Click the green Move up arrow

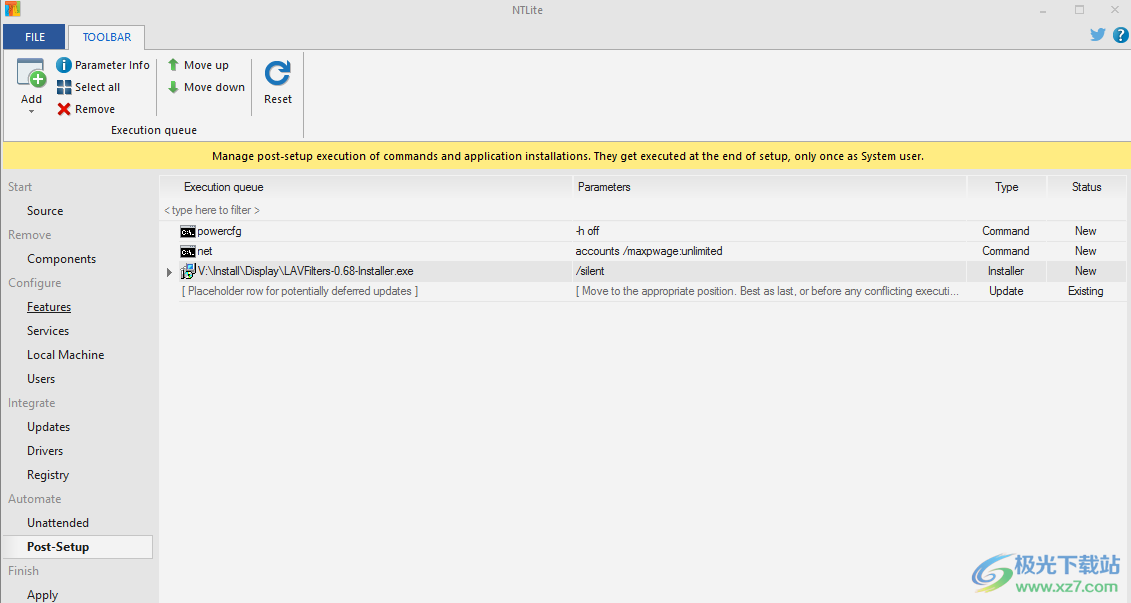(173, 65)
